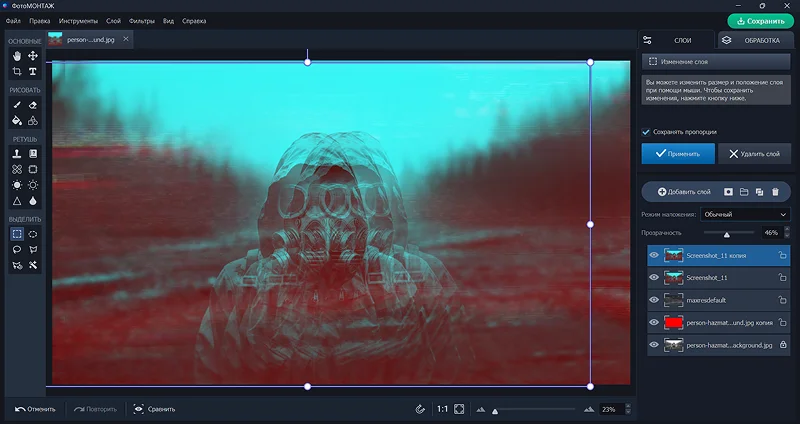The width and height of the screenshot is (800, 424).
Task: Open the Файл menu
Action: tap(13, 21)
